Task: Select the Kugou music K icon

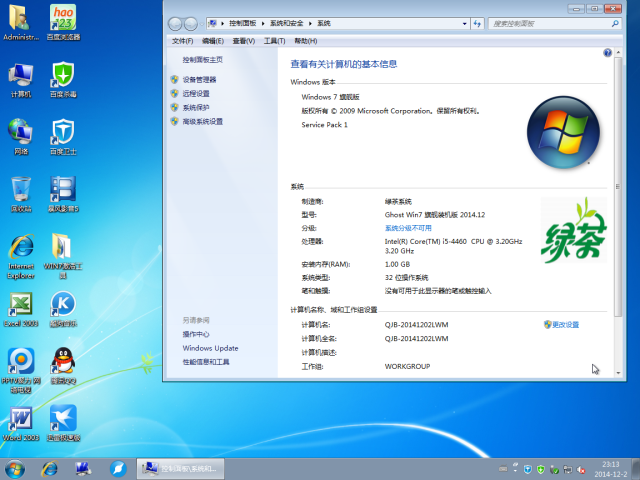Action: pos(63,309)
